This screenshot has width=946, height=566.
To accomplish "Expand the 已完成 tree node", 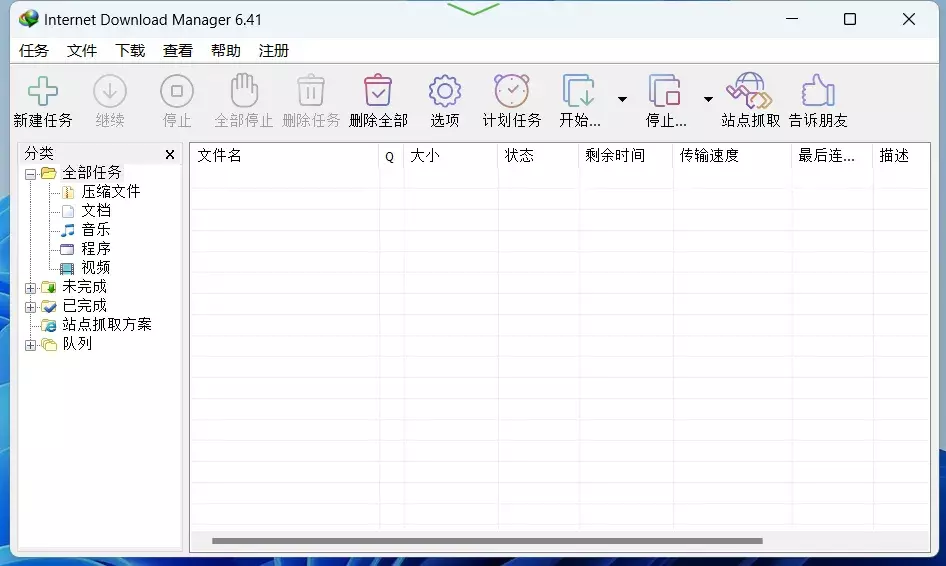I will click(30, 307).
